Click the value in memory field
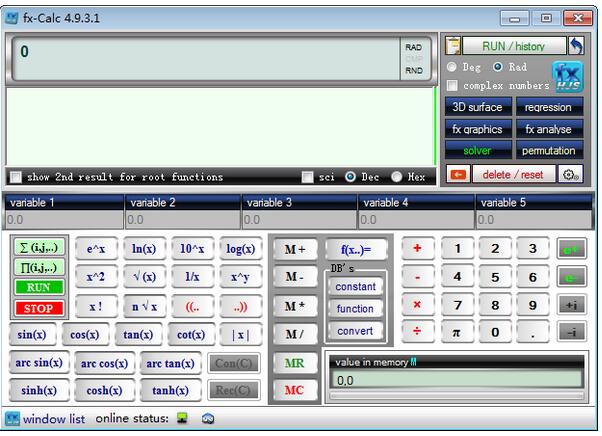This screenshot has height=436, width=602. (x=456, y=380)
